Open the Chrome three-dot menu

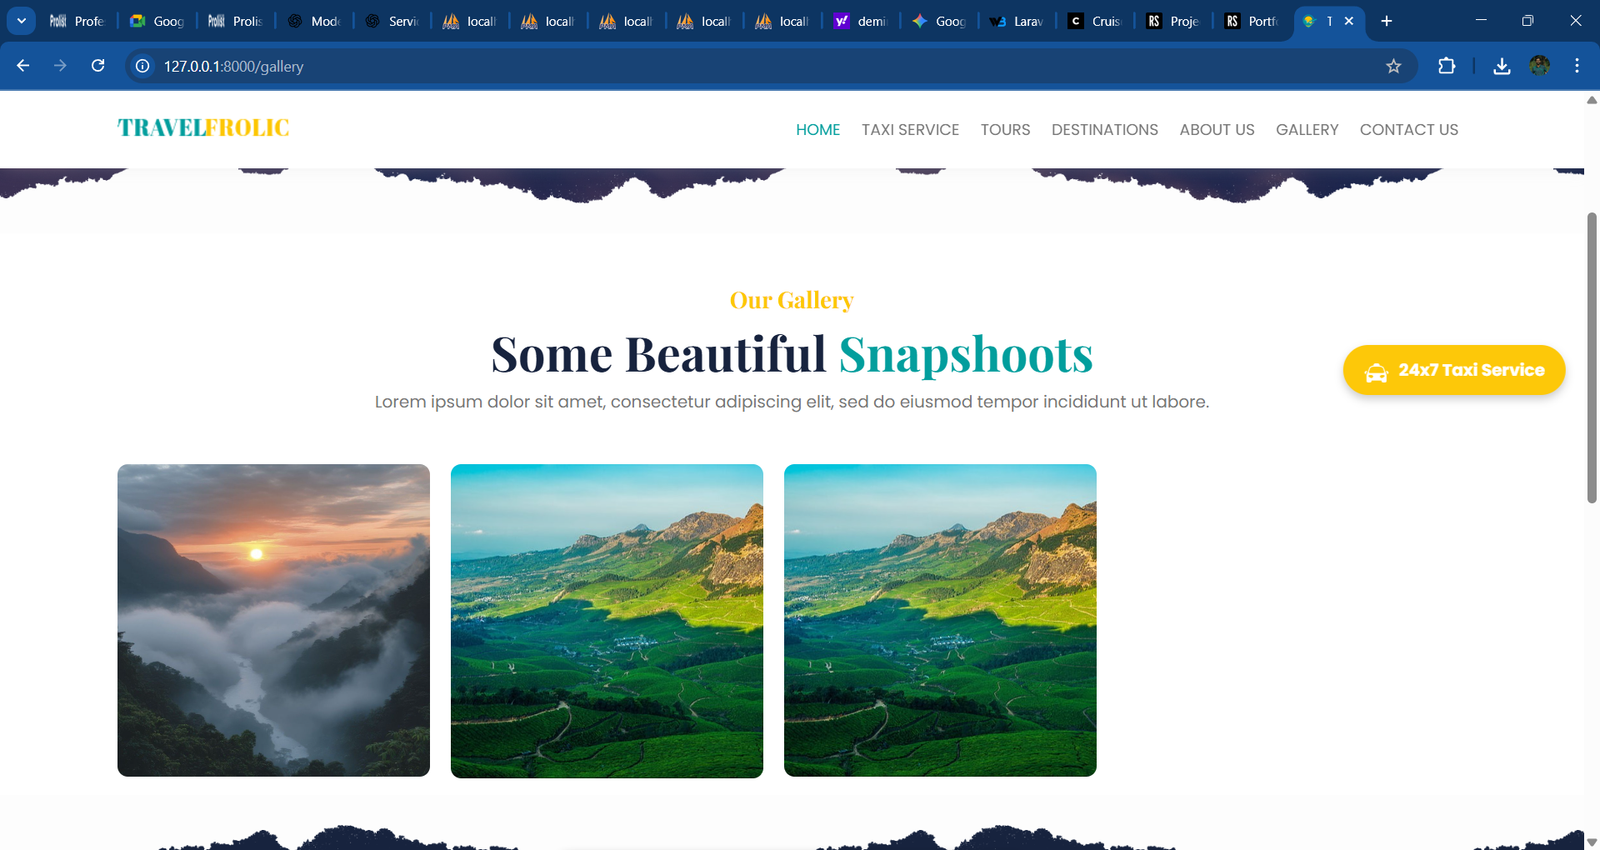tap(1577, 66)
